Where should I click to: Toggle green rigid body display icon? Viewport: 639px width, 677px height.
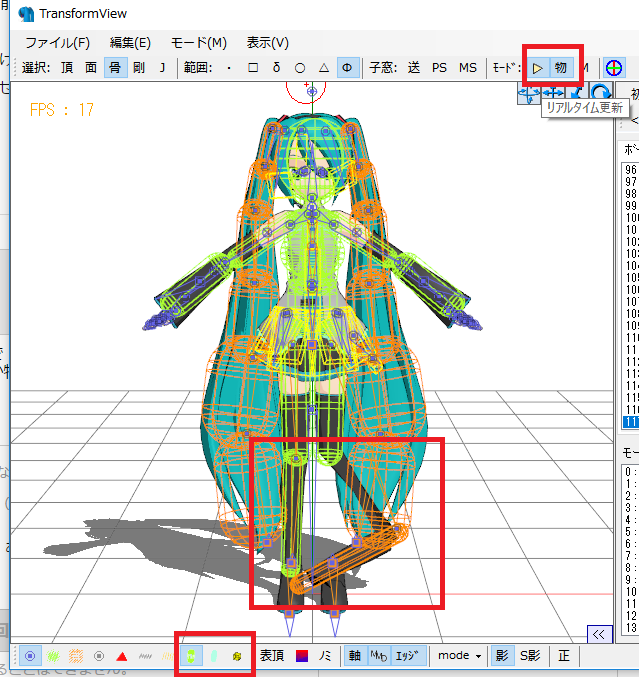coord(191,656)
